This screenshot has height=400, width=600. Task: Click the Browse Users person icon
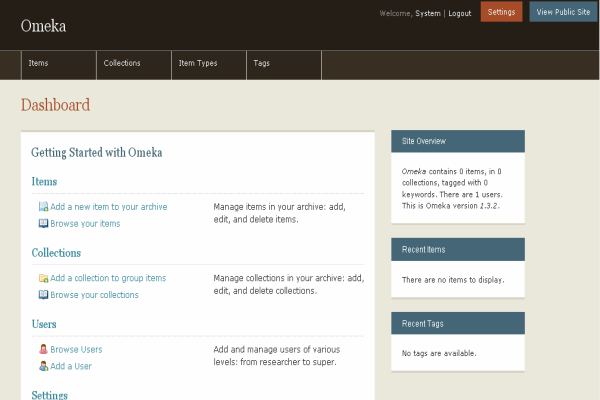pos(43,349)
